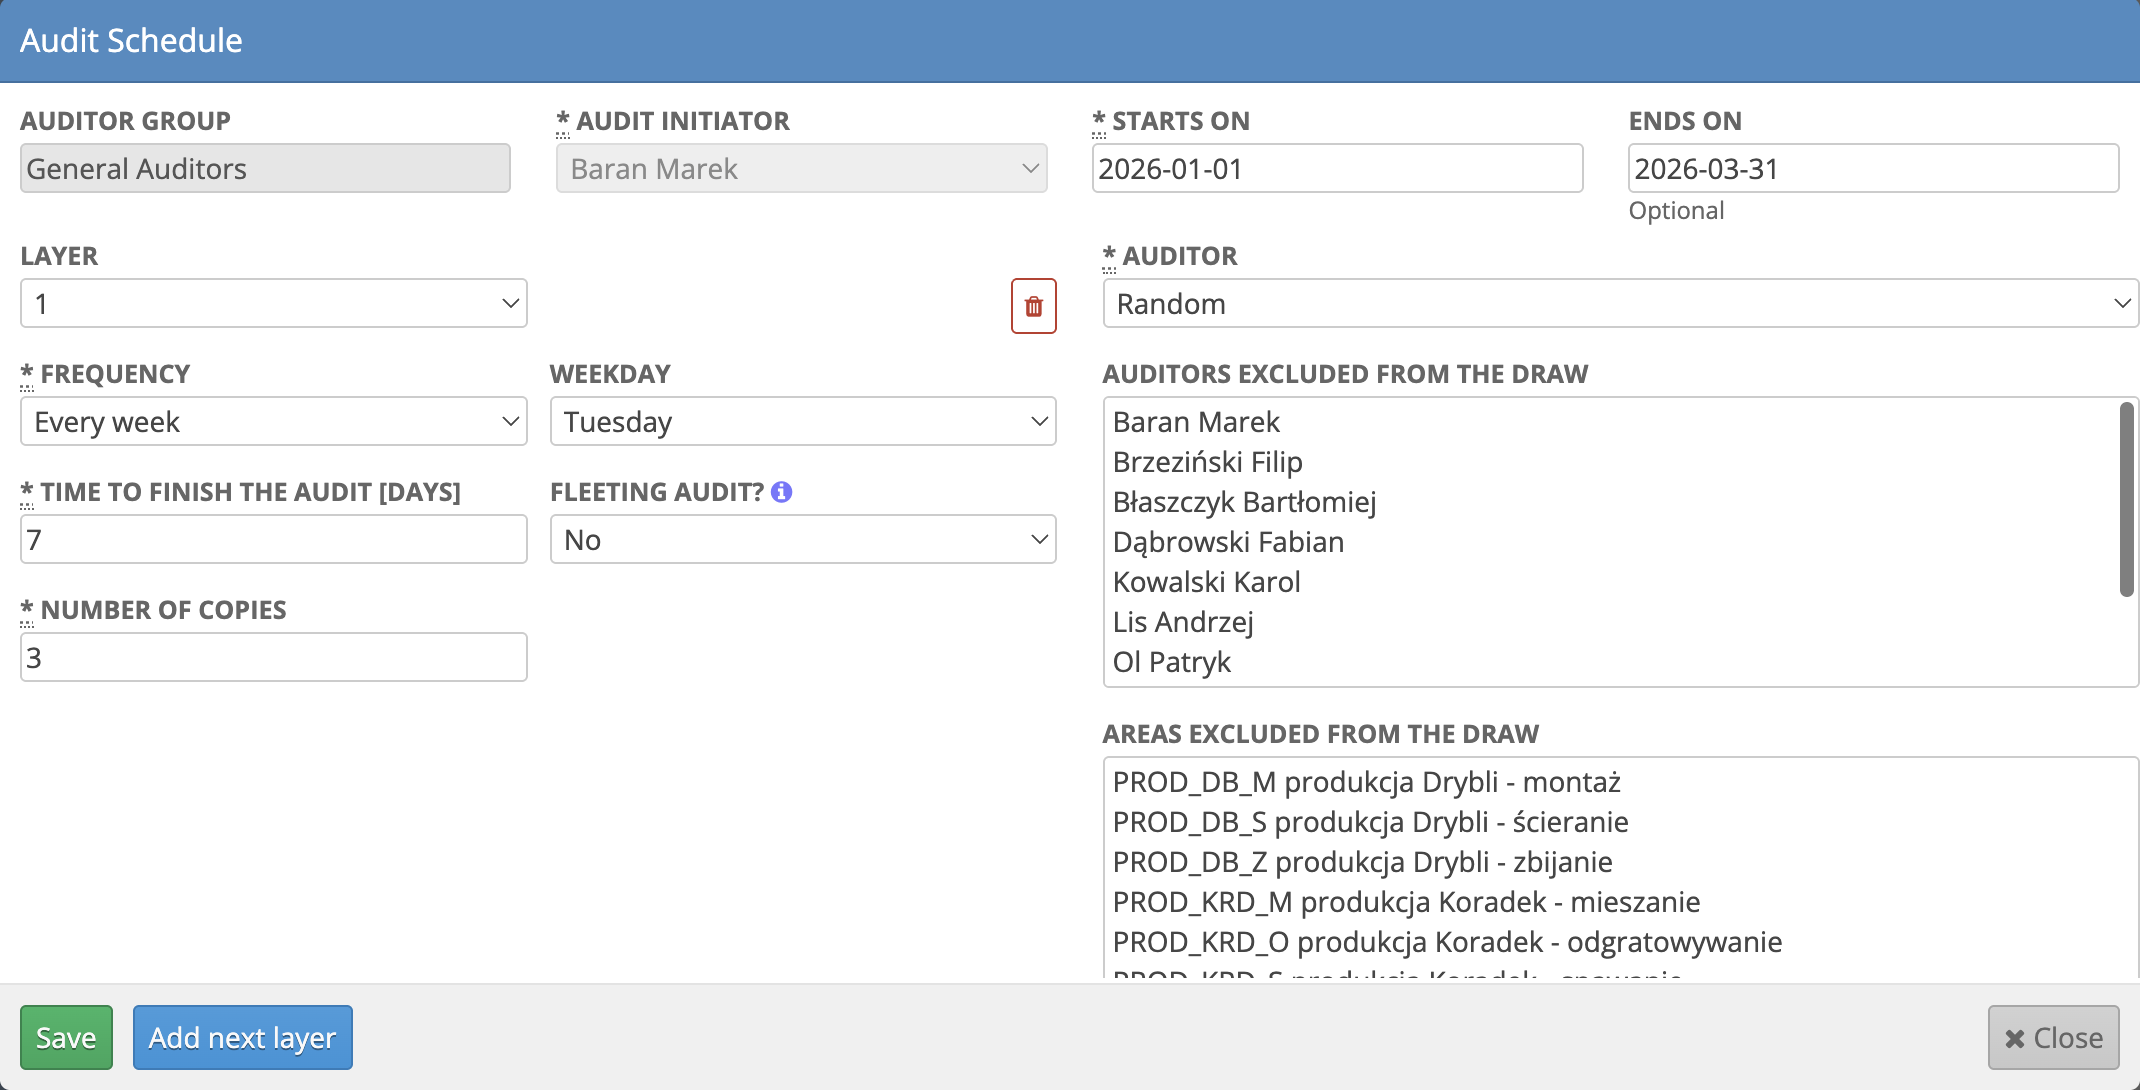
Task: Click the Save button
Action: click(66, 1037)
